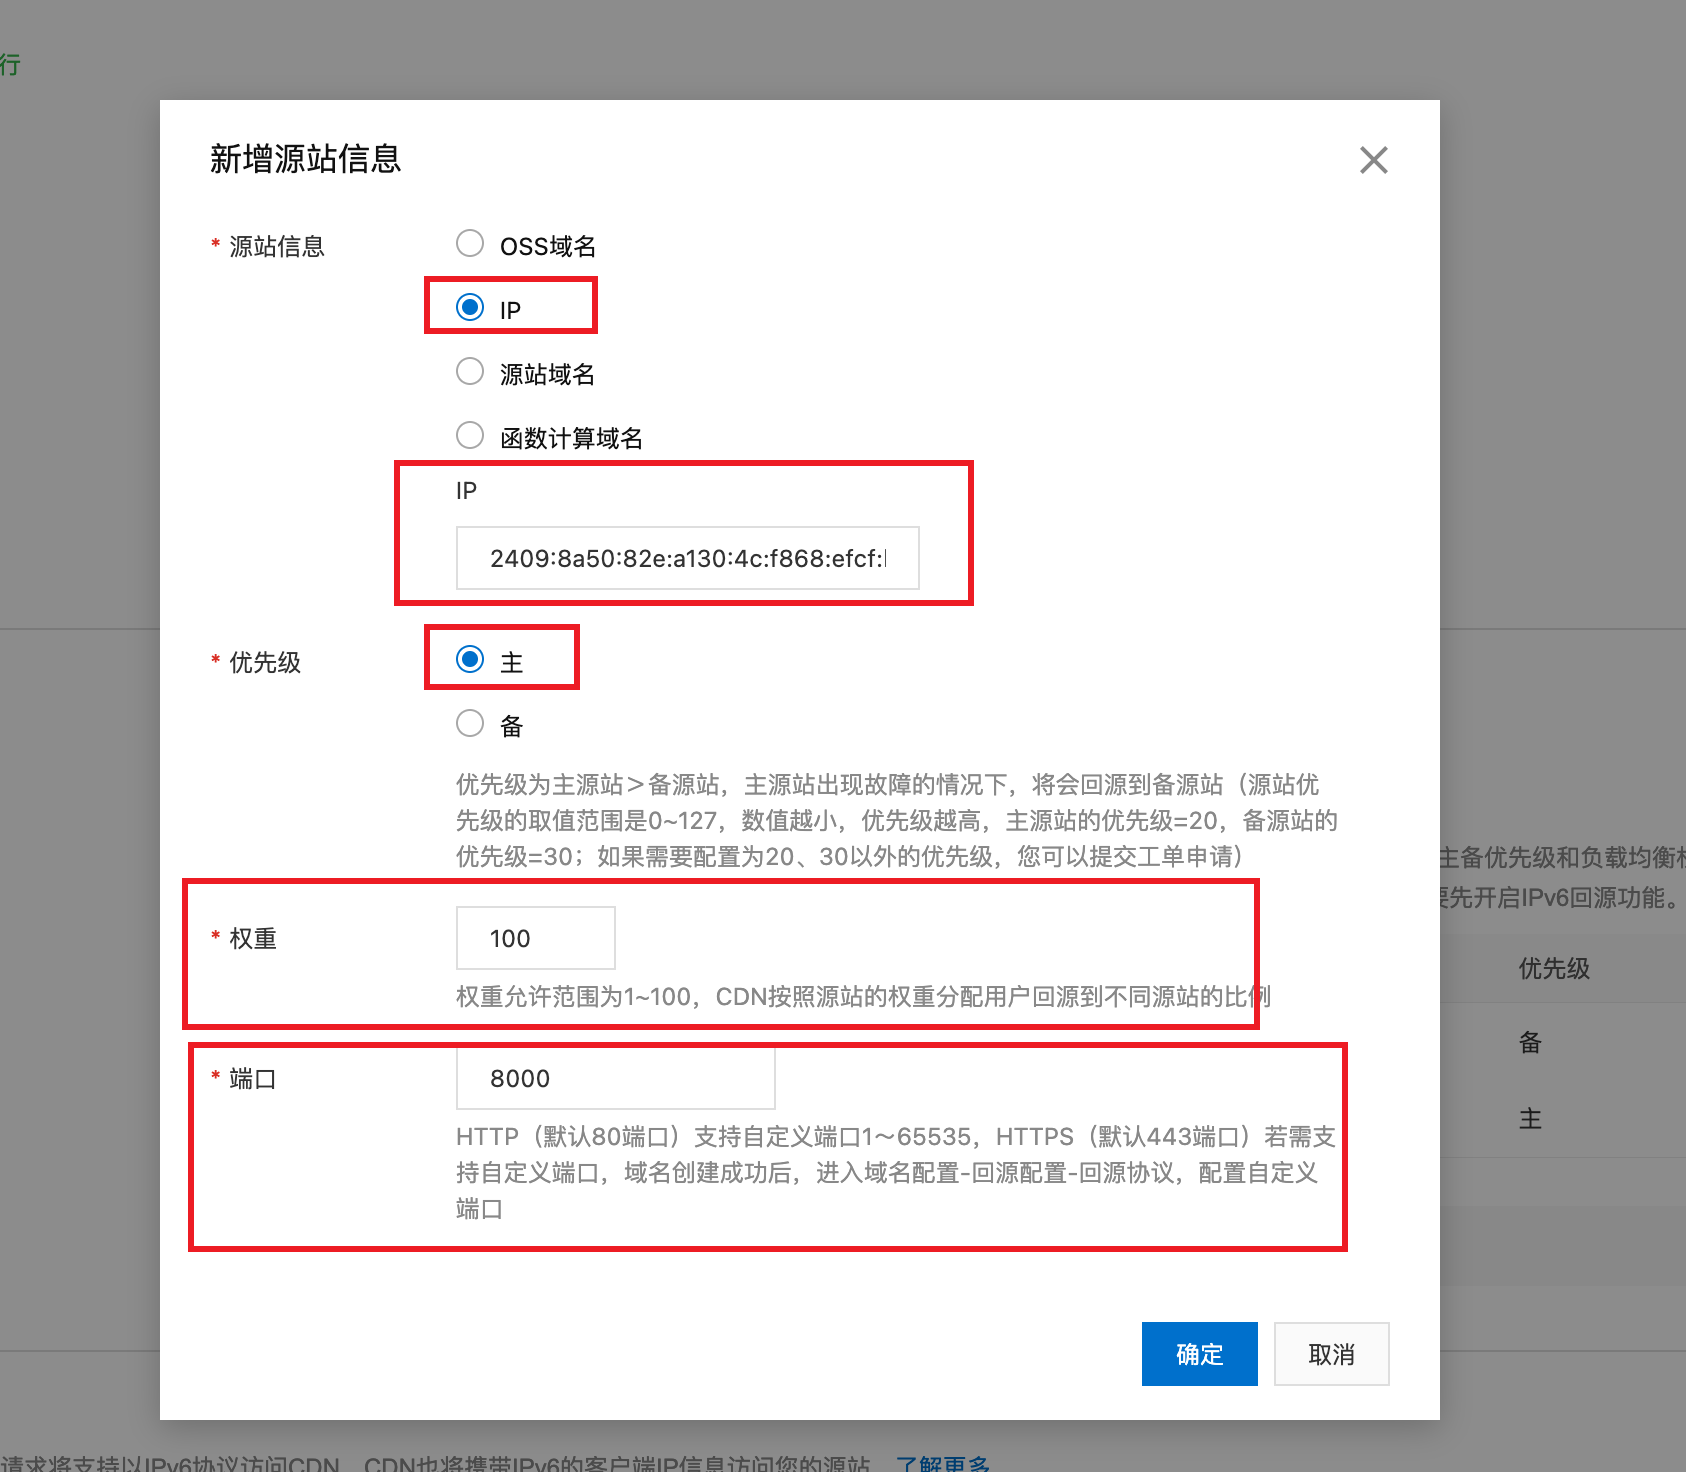This screenshot has height=1472, width=1686.
Task: Click the 优先级 column header in background table
Action: (x=1553, y=968)
